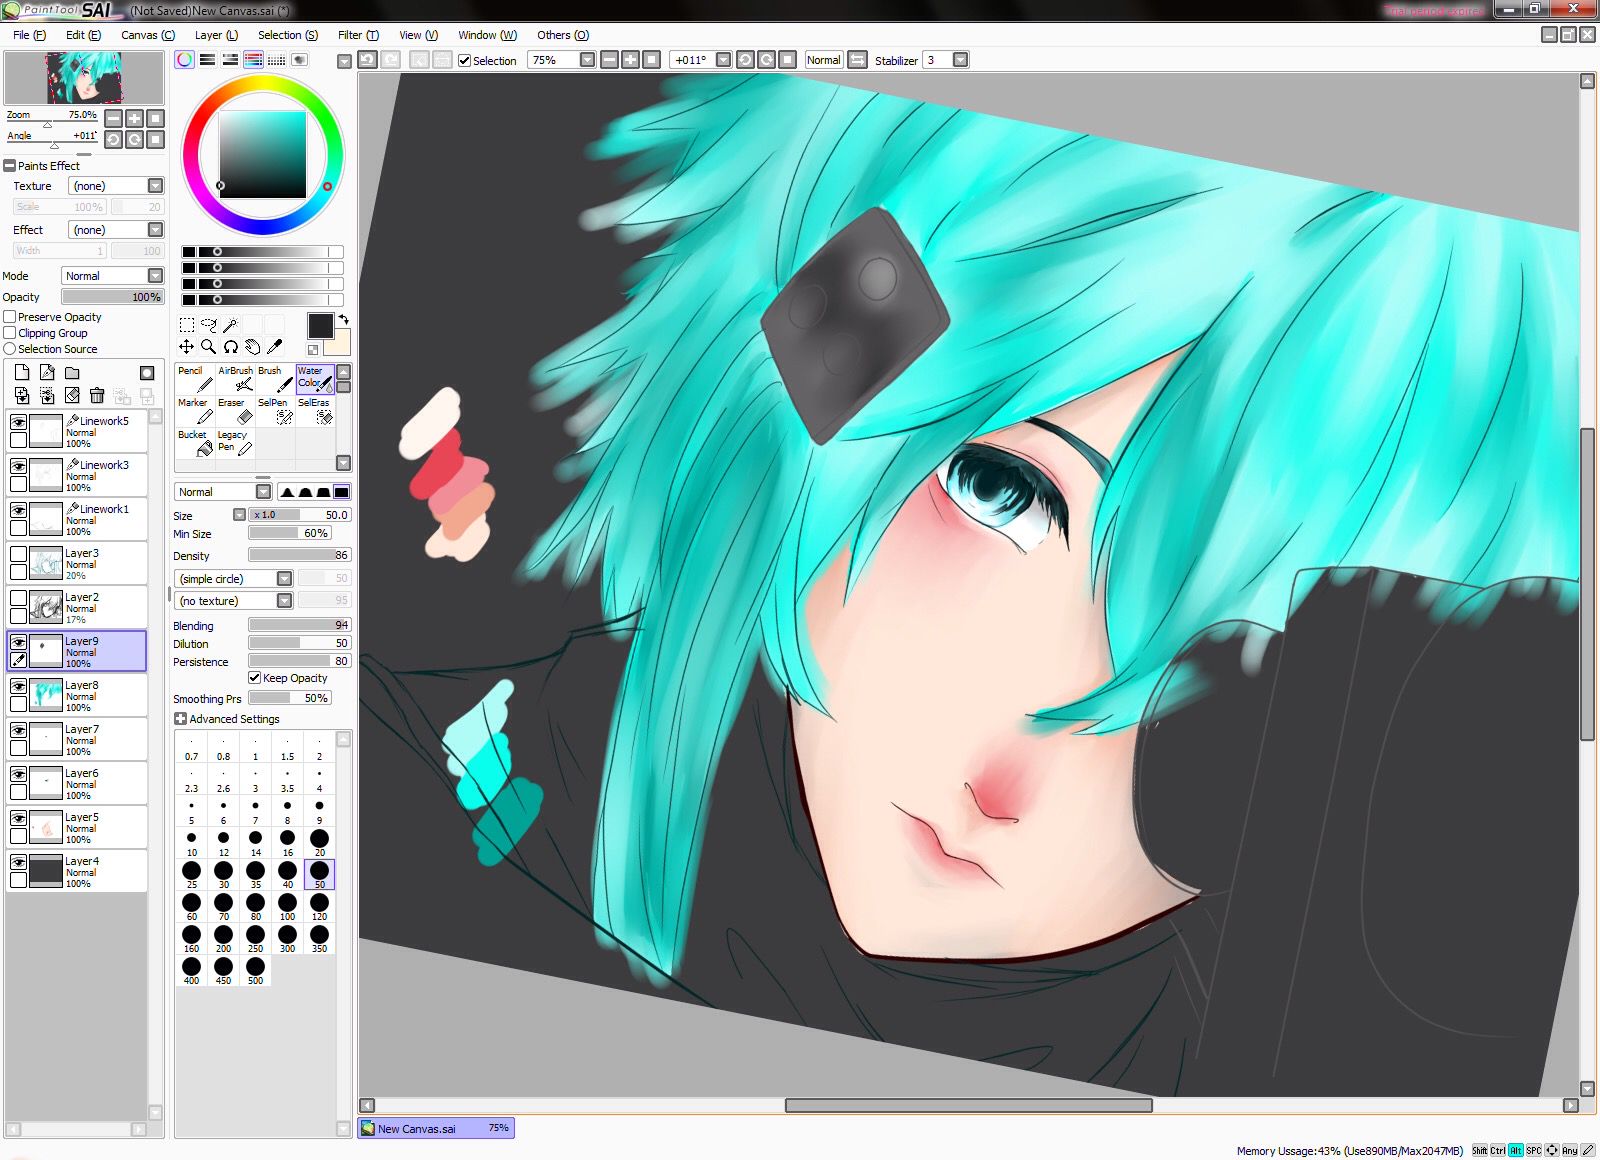Select the Zoom magnifier tool
This screenshot has height=1160, width=1600.
click(x=209, y=347)
